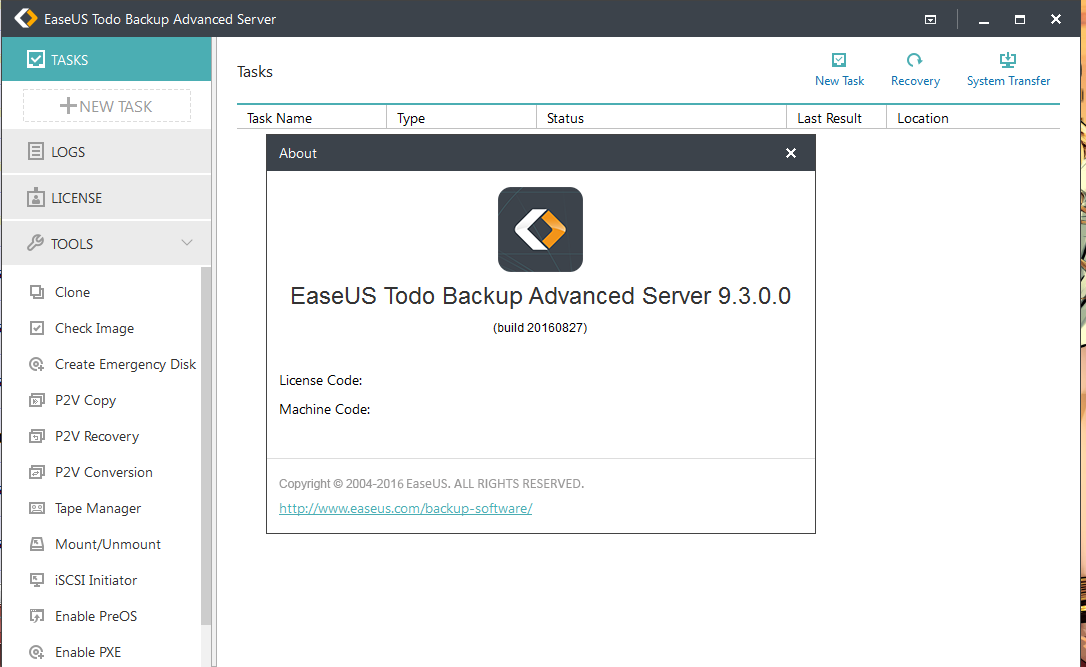Click the Check Image icon
Screen dimensions: 1086x667
point(37,328)
